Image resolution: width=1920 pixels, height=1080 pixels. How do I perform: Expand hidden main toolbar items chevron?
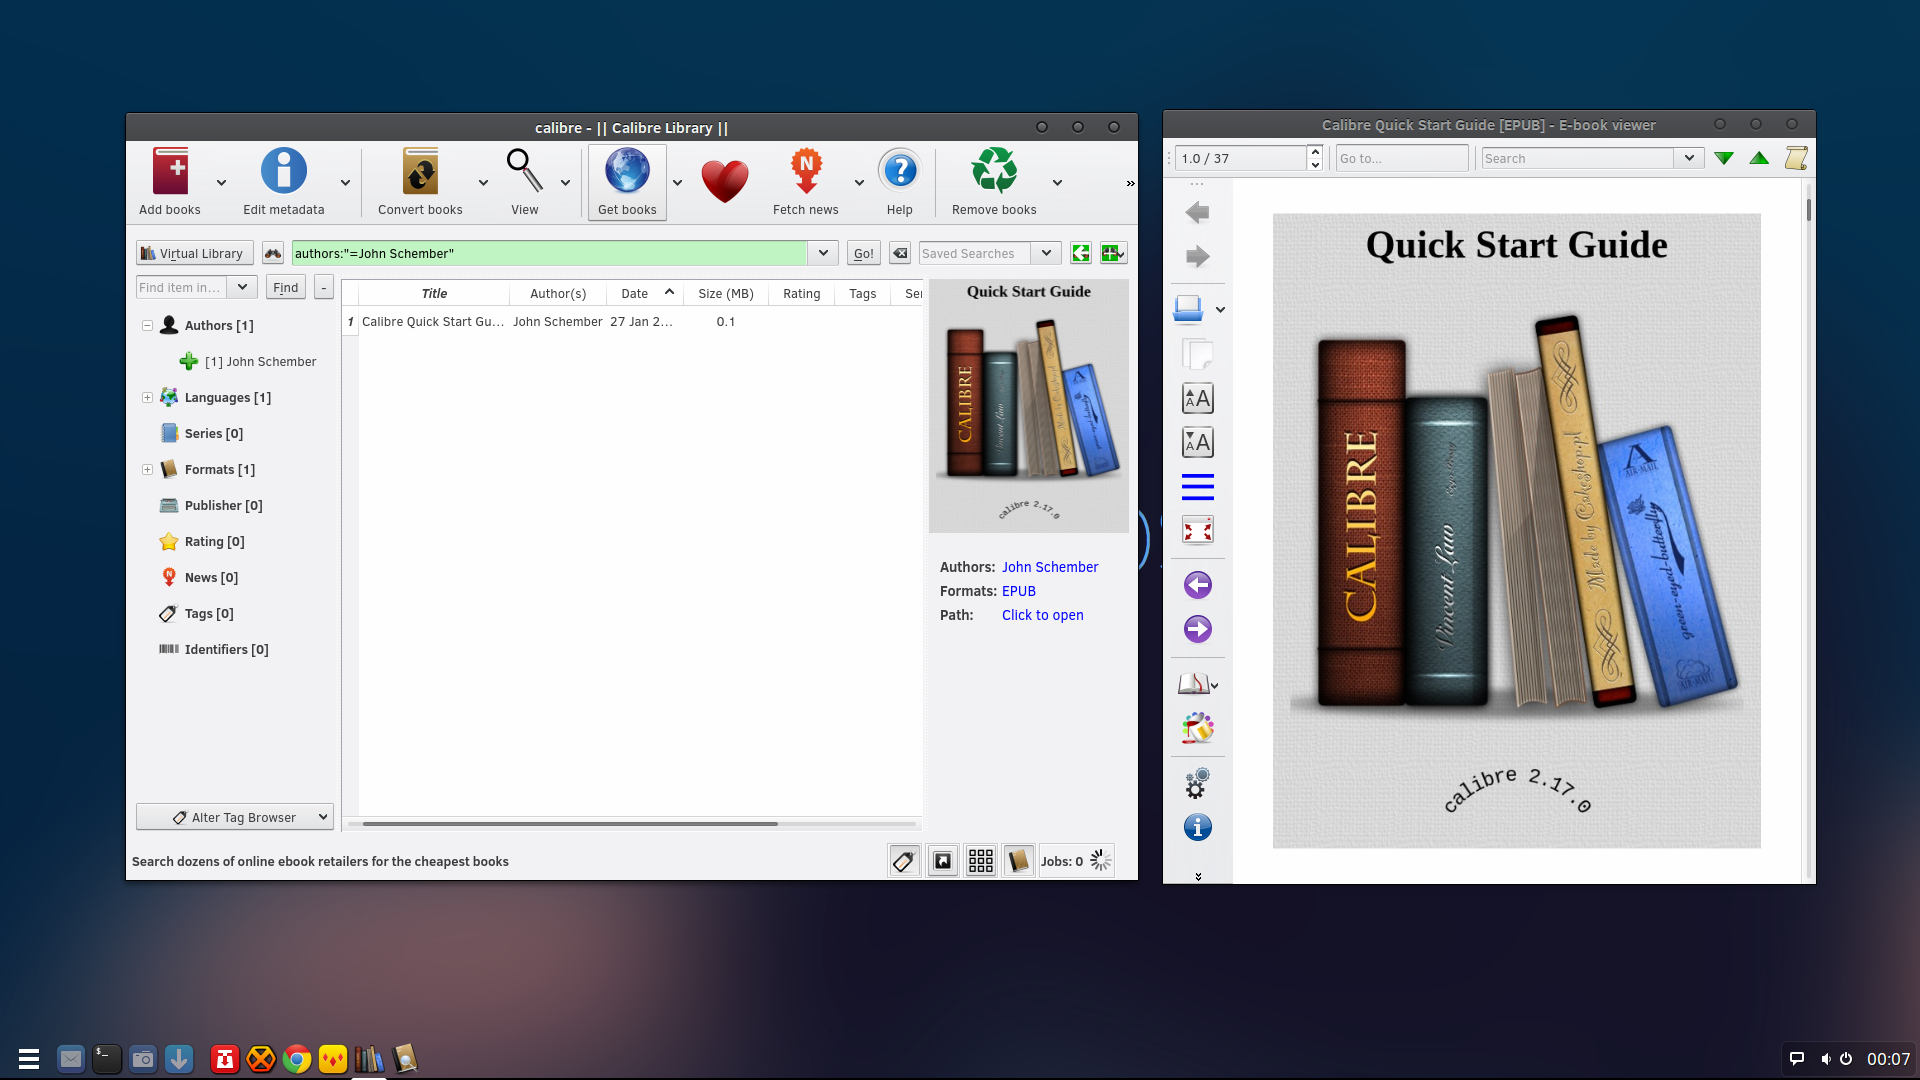point(1130,183)
